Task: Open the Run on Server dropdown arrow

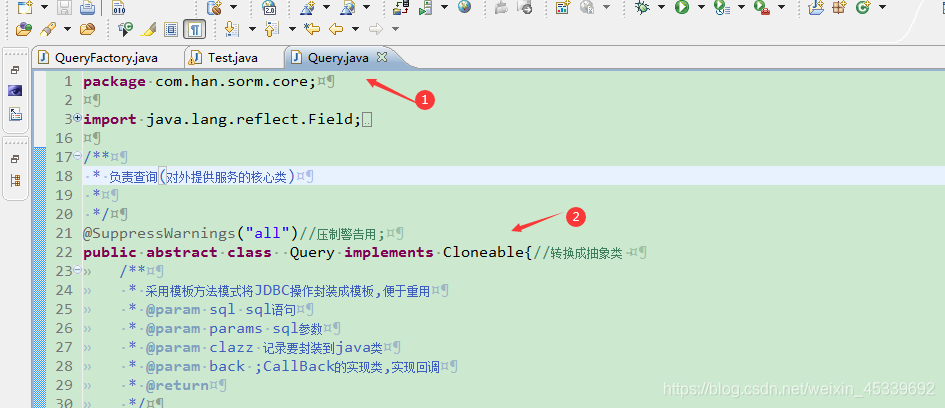Action: pyautogui.click(x=444, y=7)
